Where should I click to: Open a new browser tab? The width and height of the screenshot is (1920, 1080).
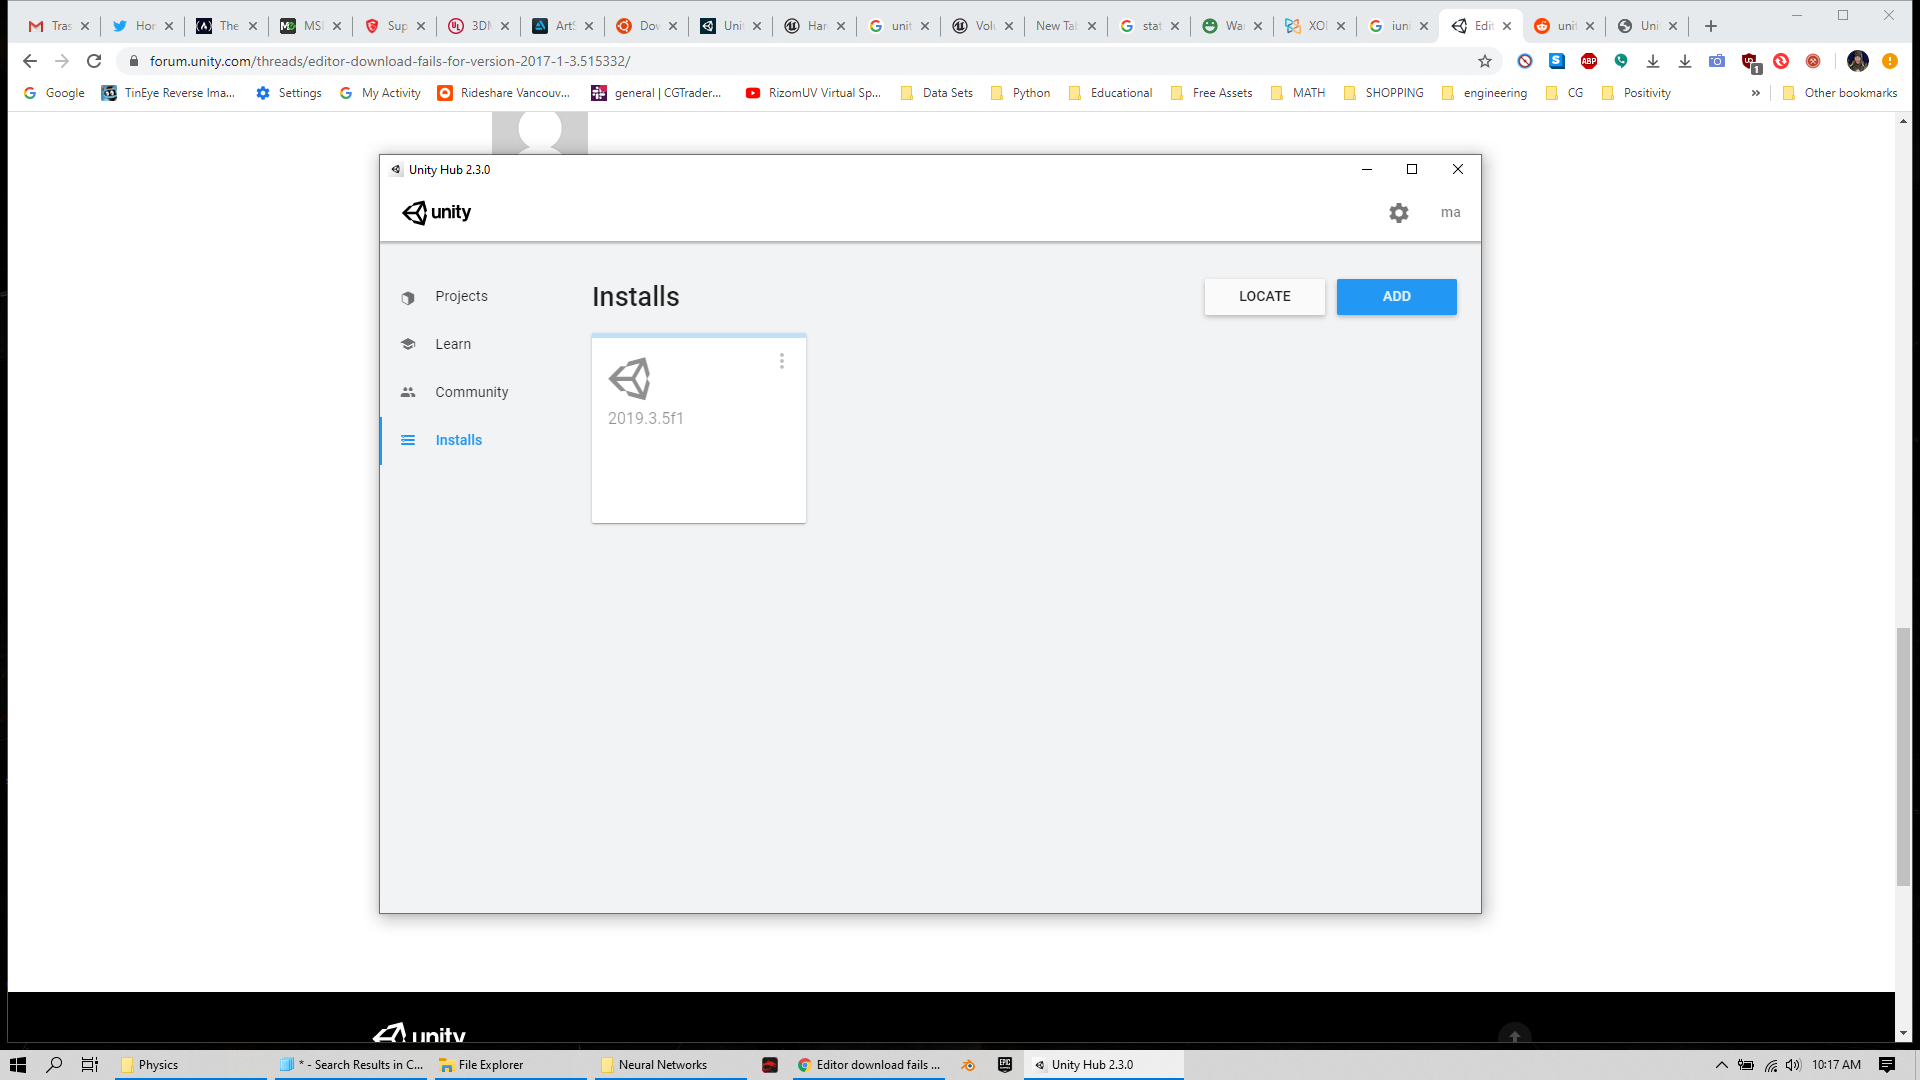coord(1711,26)
